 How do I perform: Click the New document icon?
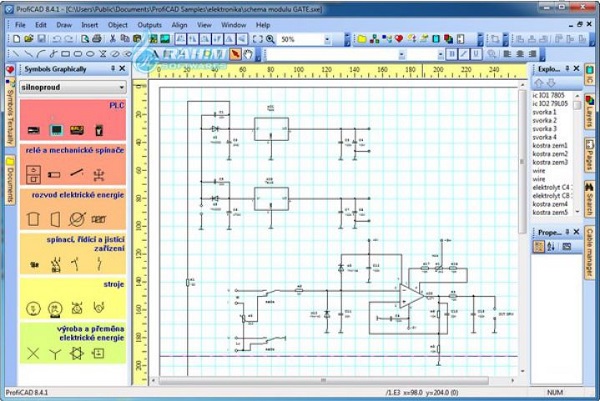tap(16, 39)
